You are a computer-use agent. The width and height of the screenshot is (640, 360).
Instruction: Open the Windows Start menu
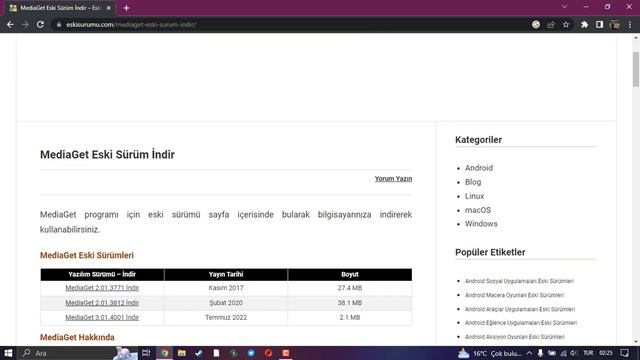(8, 353)
